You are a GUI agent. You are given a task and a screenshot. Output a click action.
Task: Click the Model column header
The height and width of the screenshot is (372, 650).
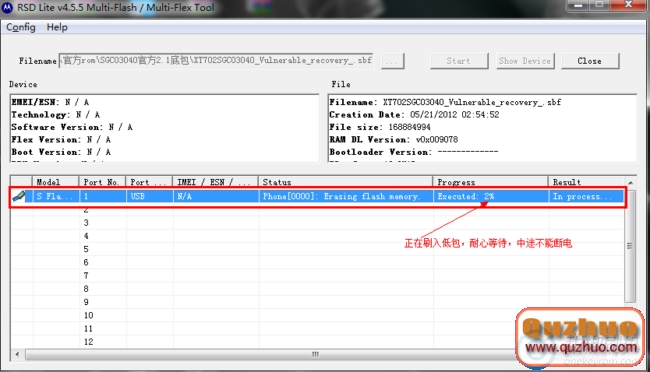click(56, 182)
